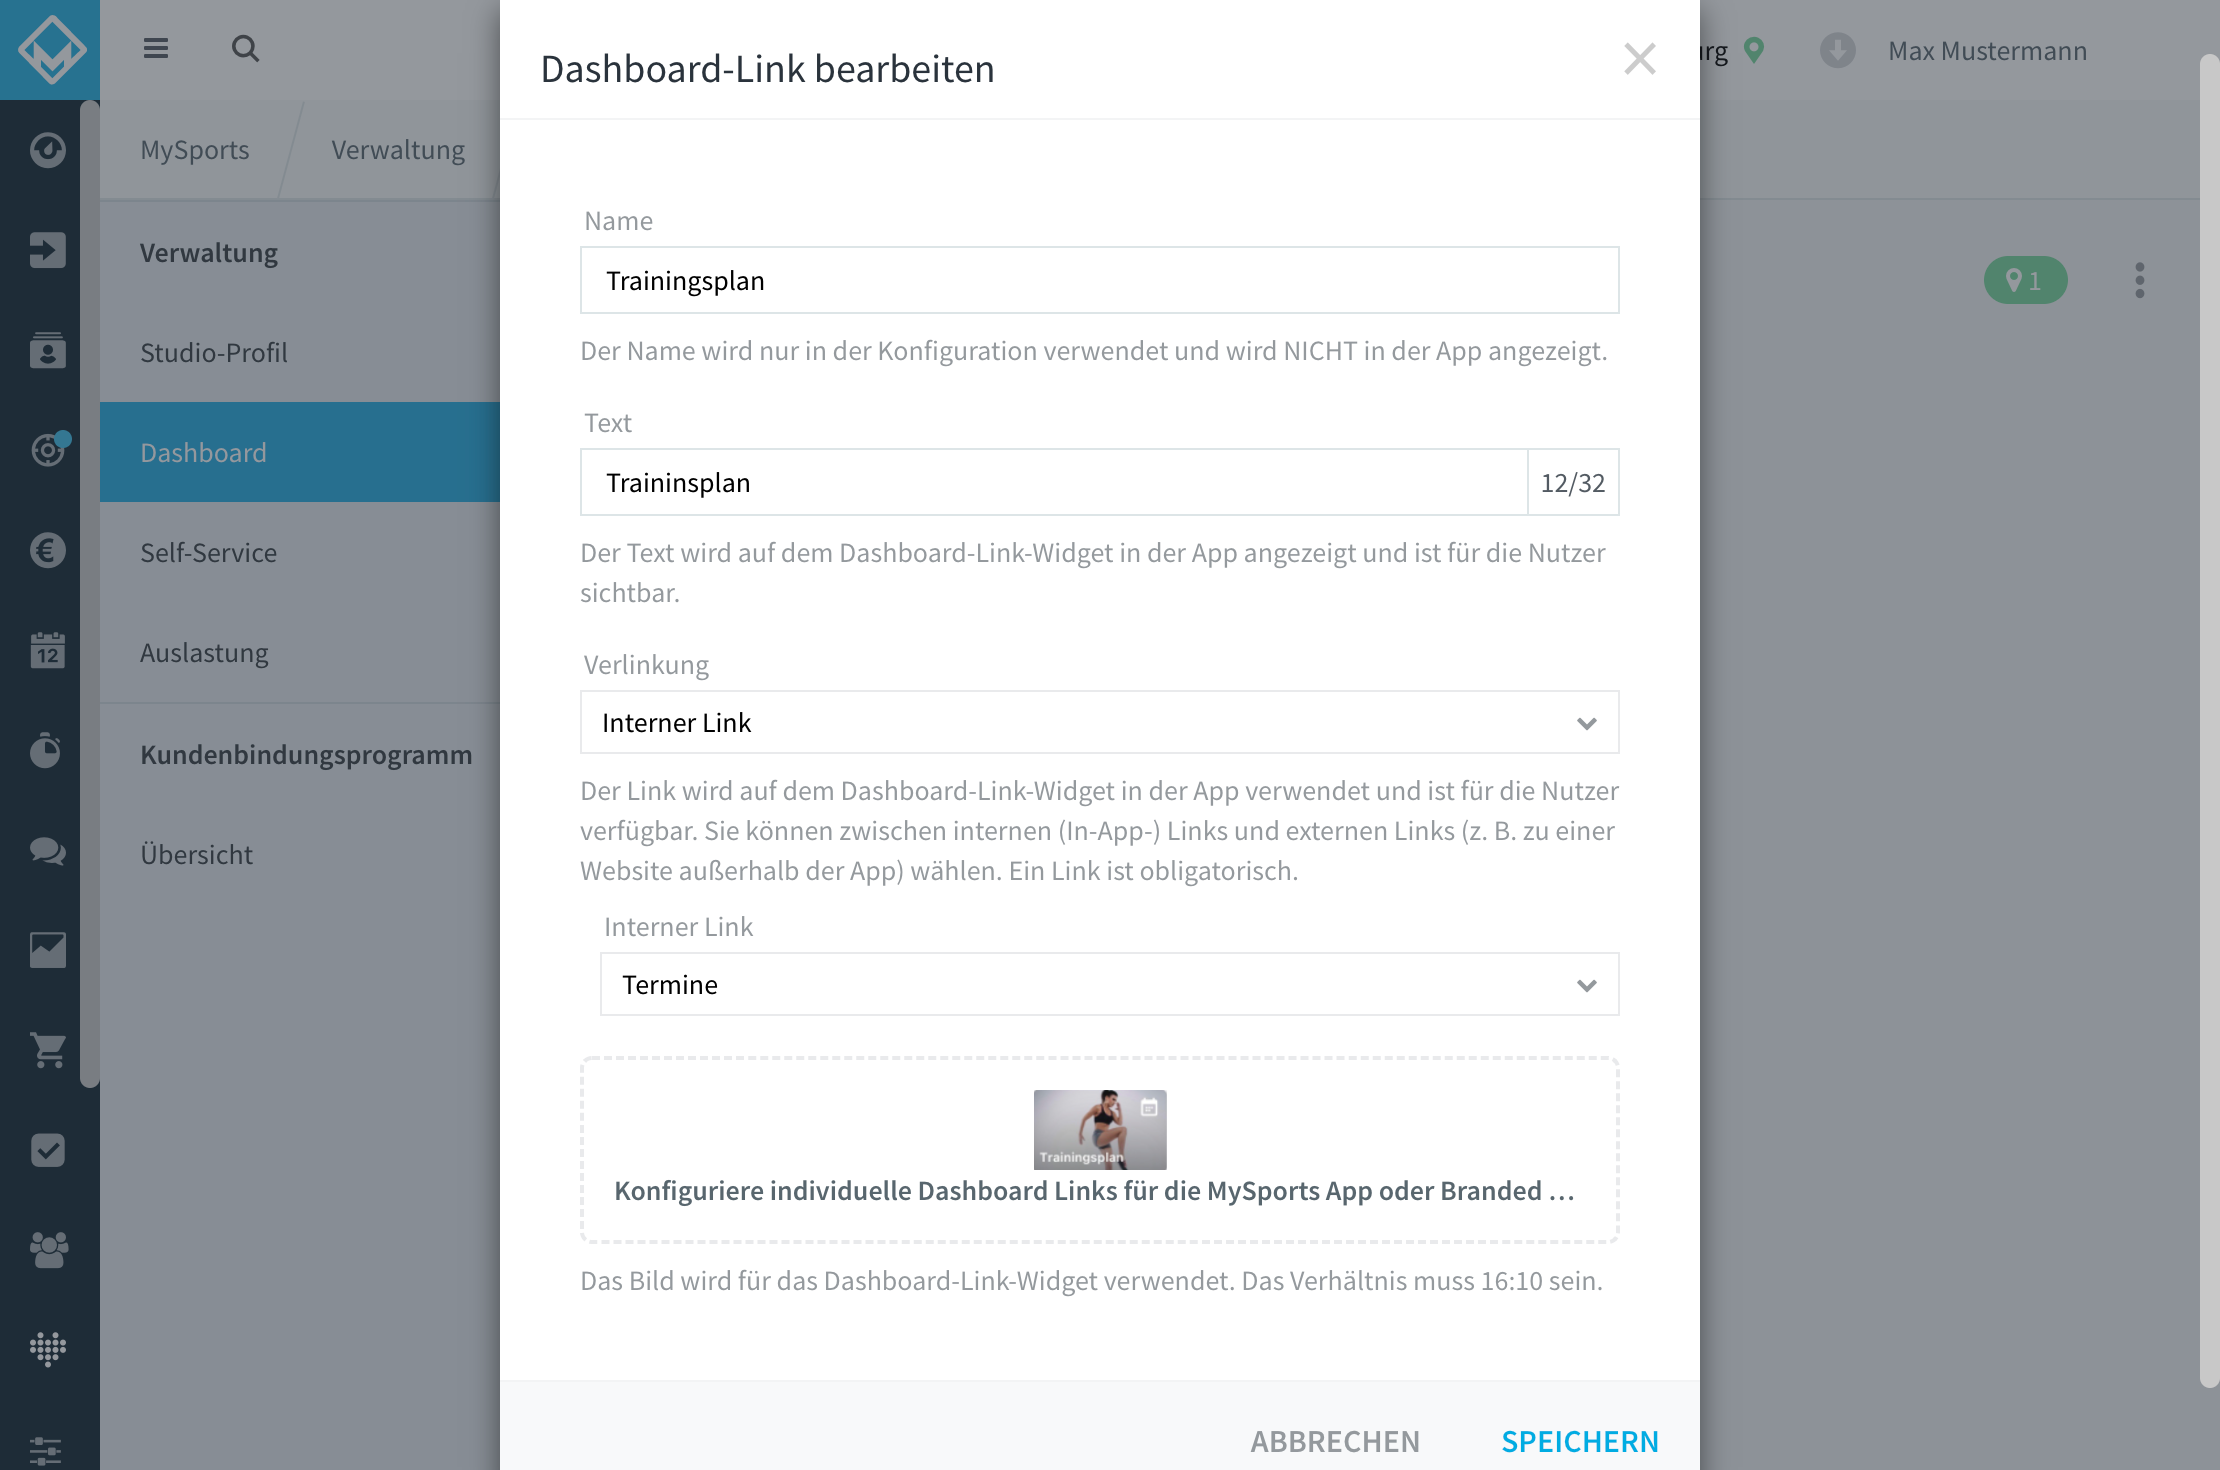Click the download arrow icon in header

1837,50
